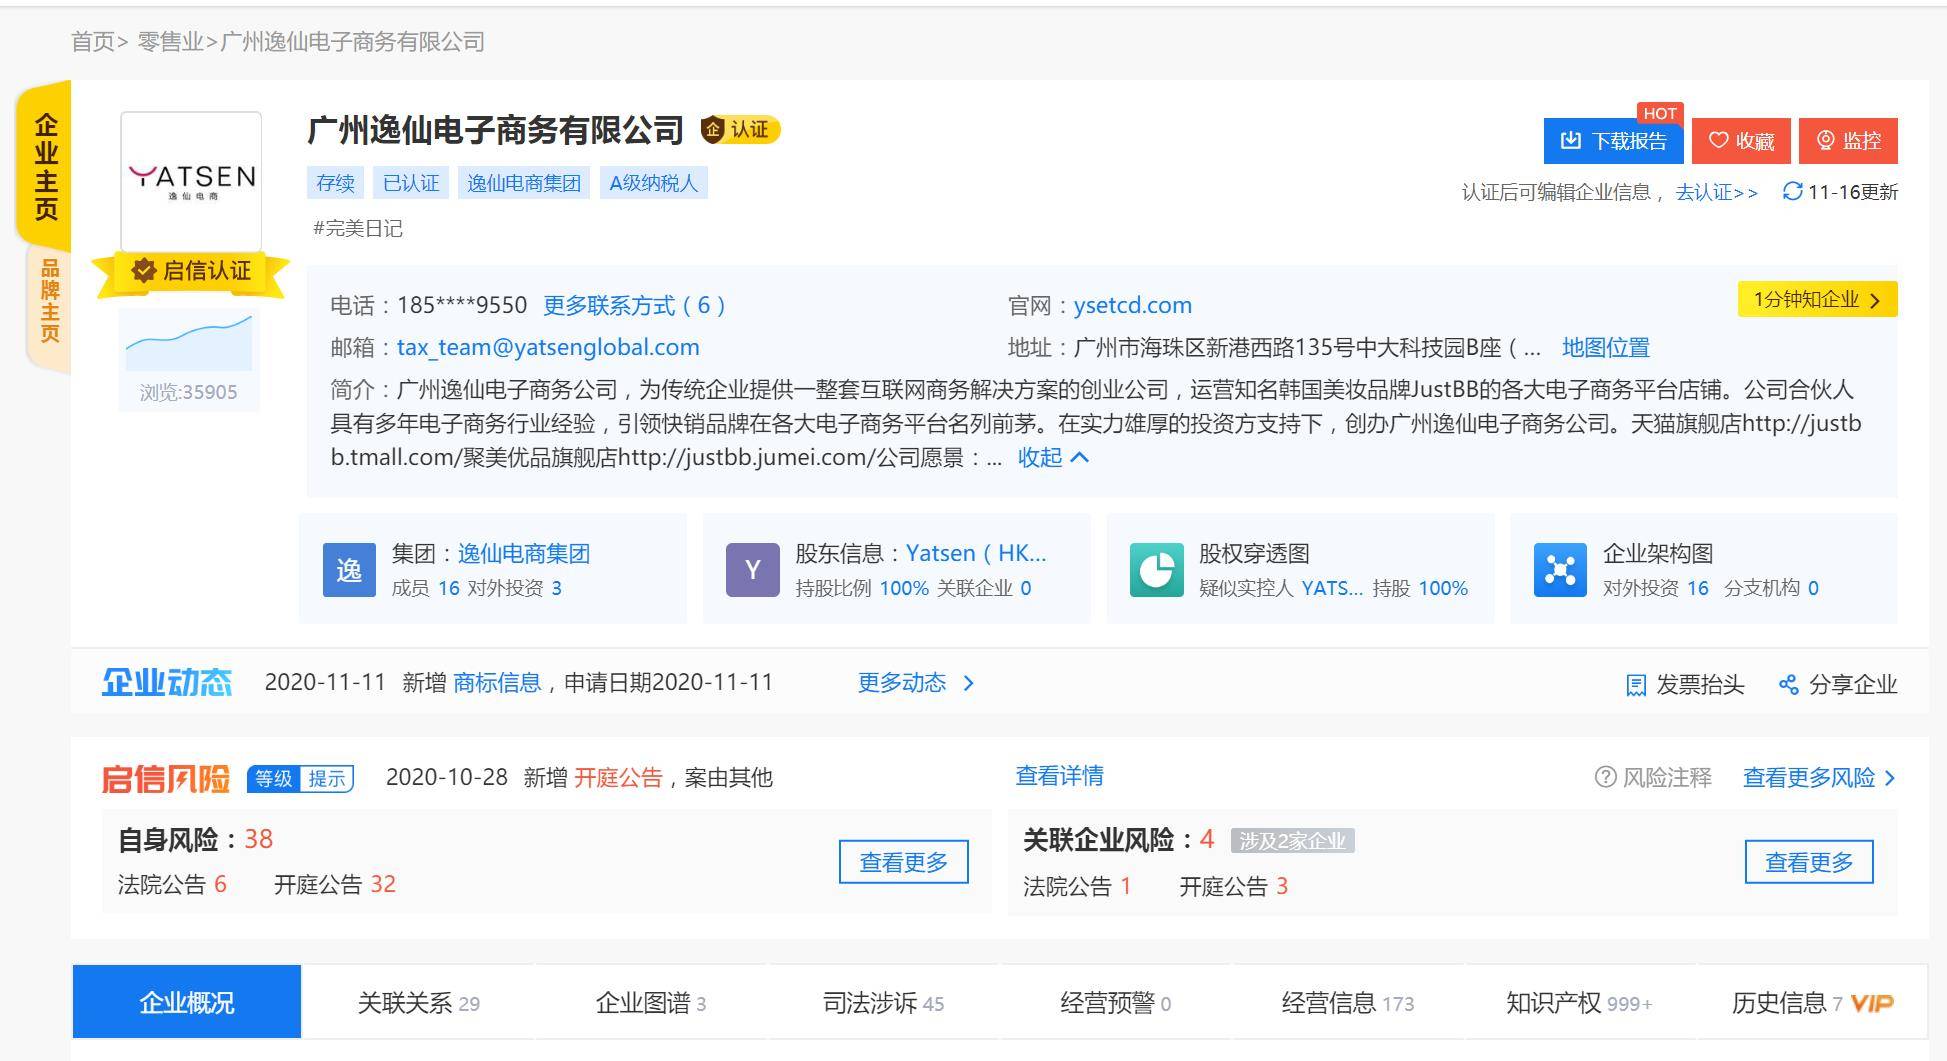Follow the 去认证>> link

(1716, 192)
